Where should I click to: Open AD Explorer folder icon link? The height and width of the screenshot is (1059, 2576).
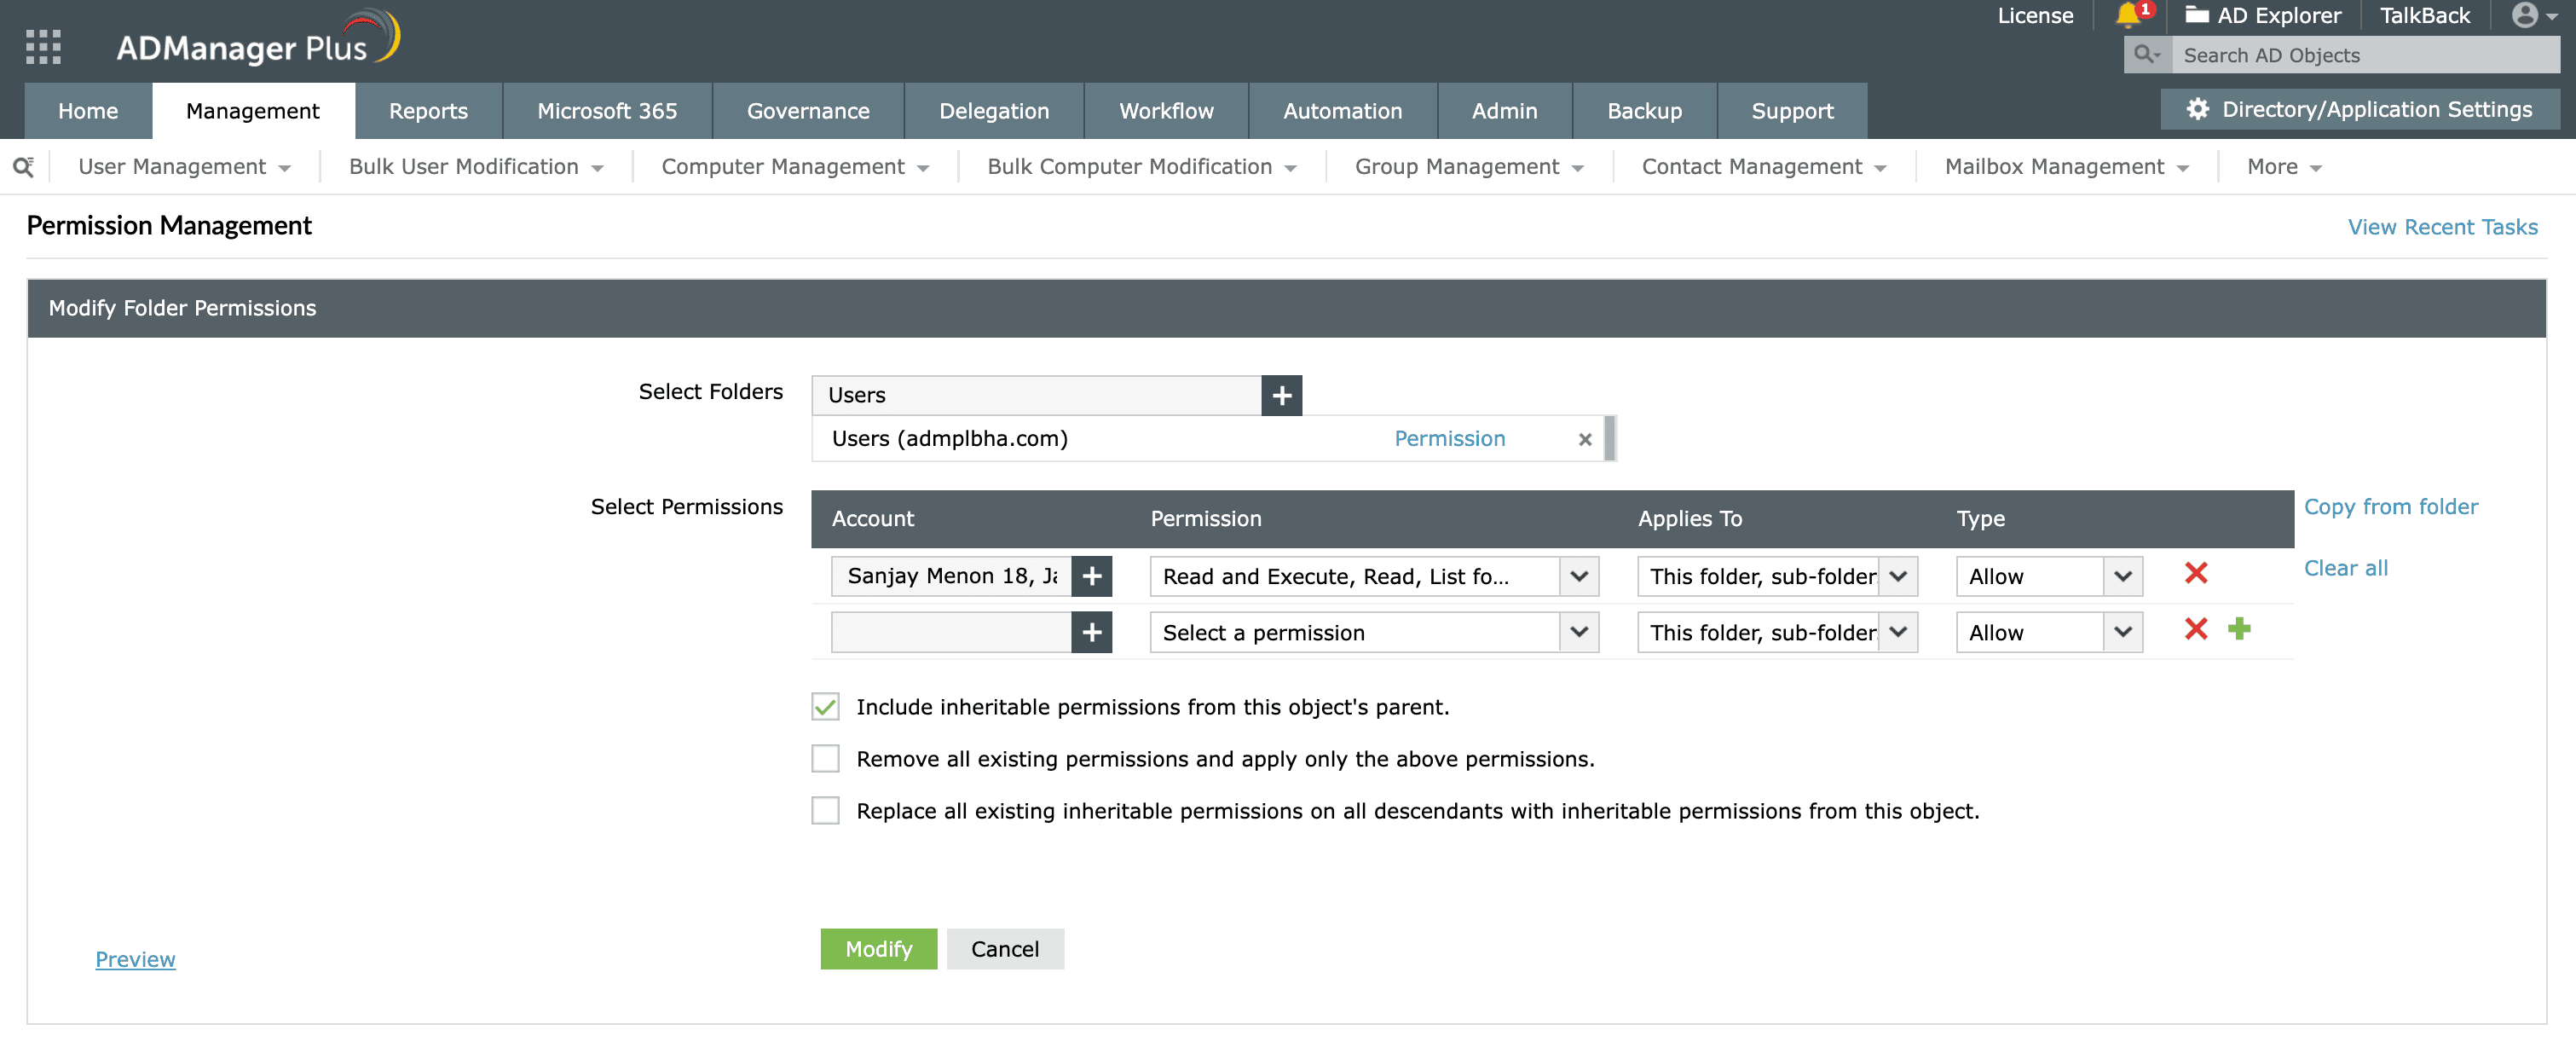2262,15
